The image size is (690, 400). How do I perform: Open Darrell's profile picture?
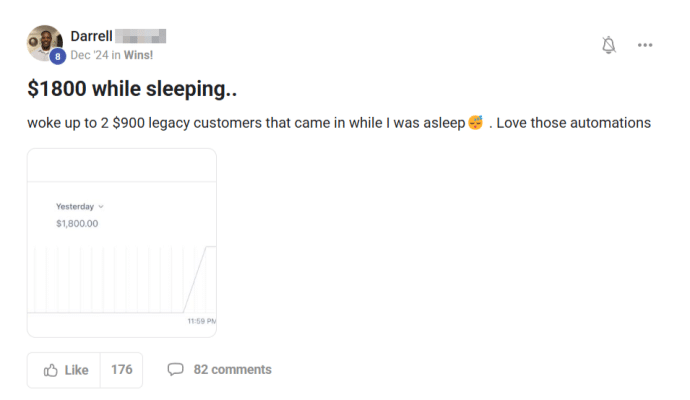(x=44, y=43)
